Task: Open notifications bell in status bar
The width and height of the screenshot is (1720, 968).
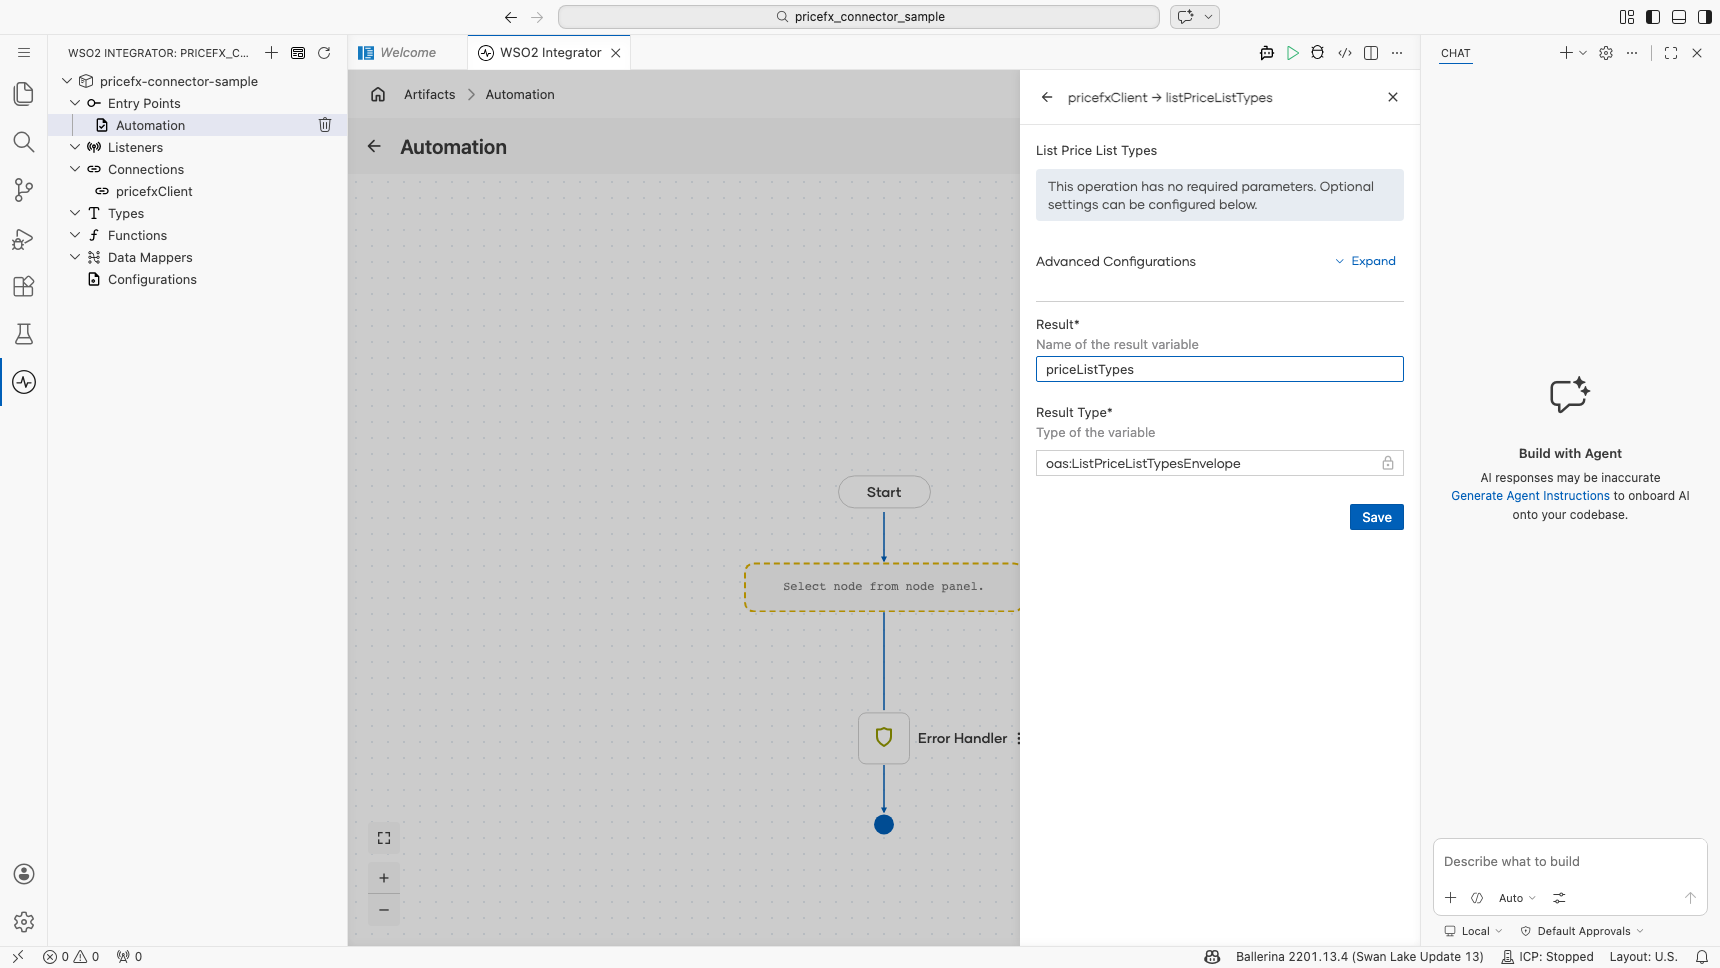Action: [x=1702, y=957]
